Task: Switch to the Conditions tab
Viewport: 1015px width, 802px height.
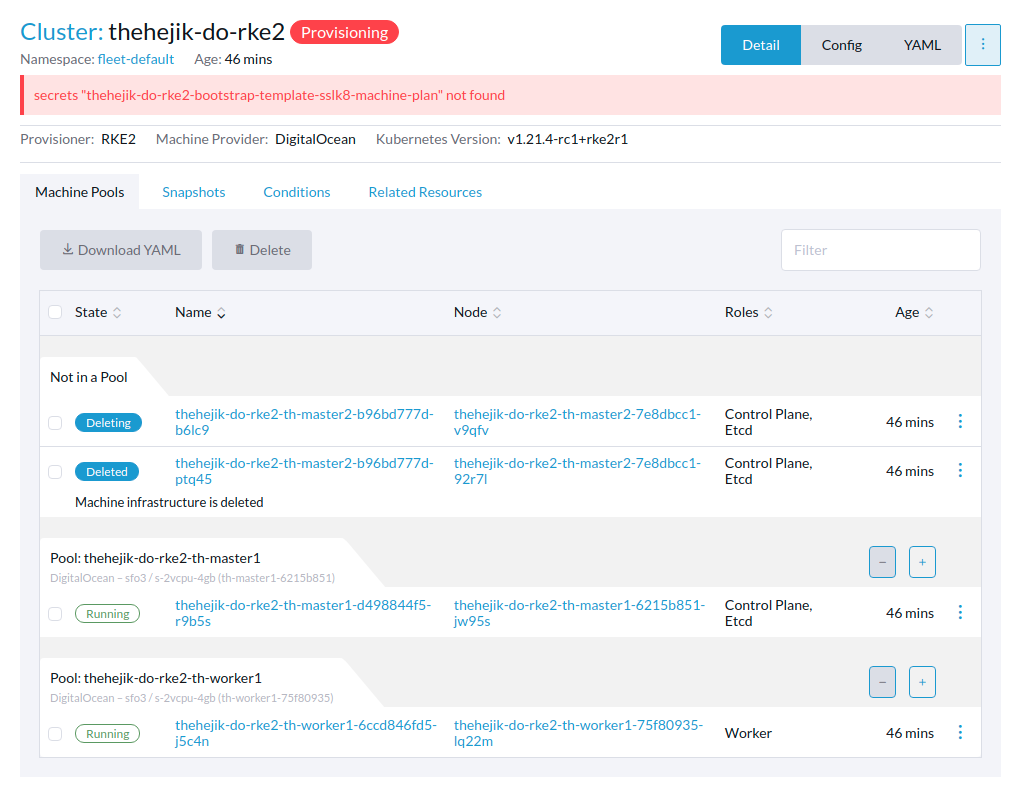Action: (x=296, y=192)
